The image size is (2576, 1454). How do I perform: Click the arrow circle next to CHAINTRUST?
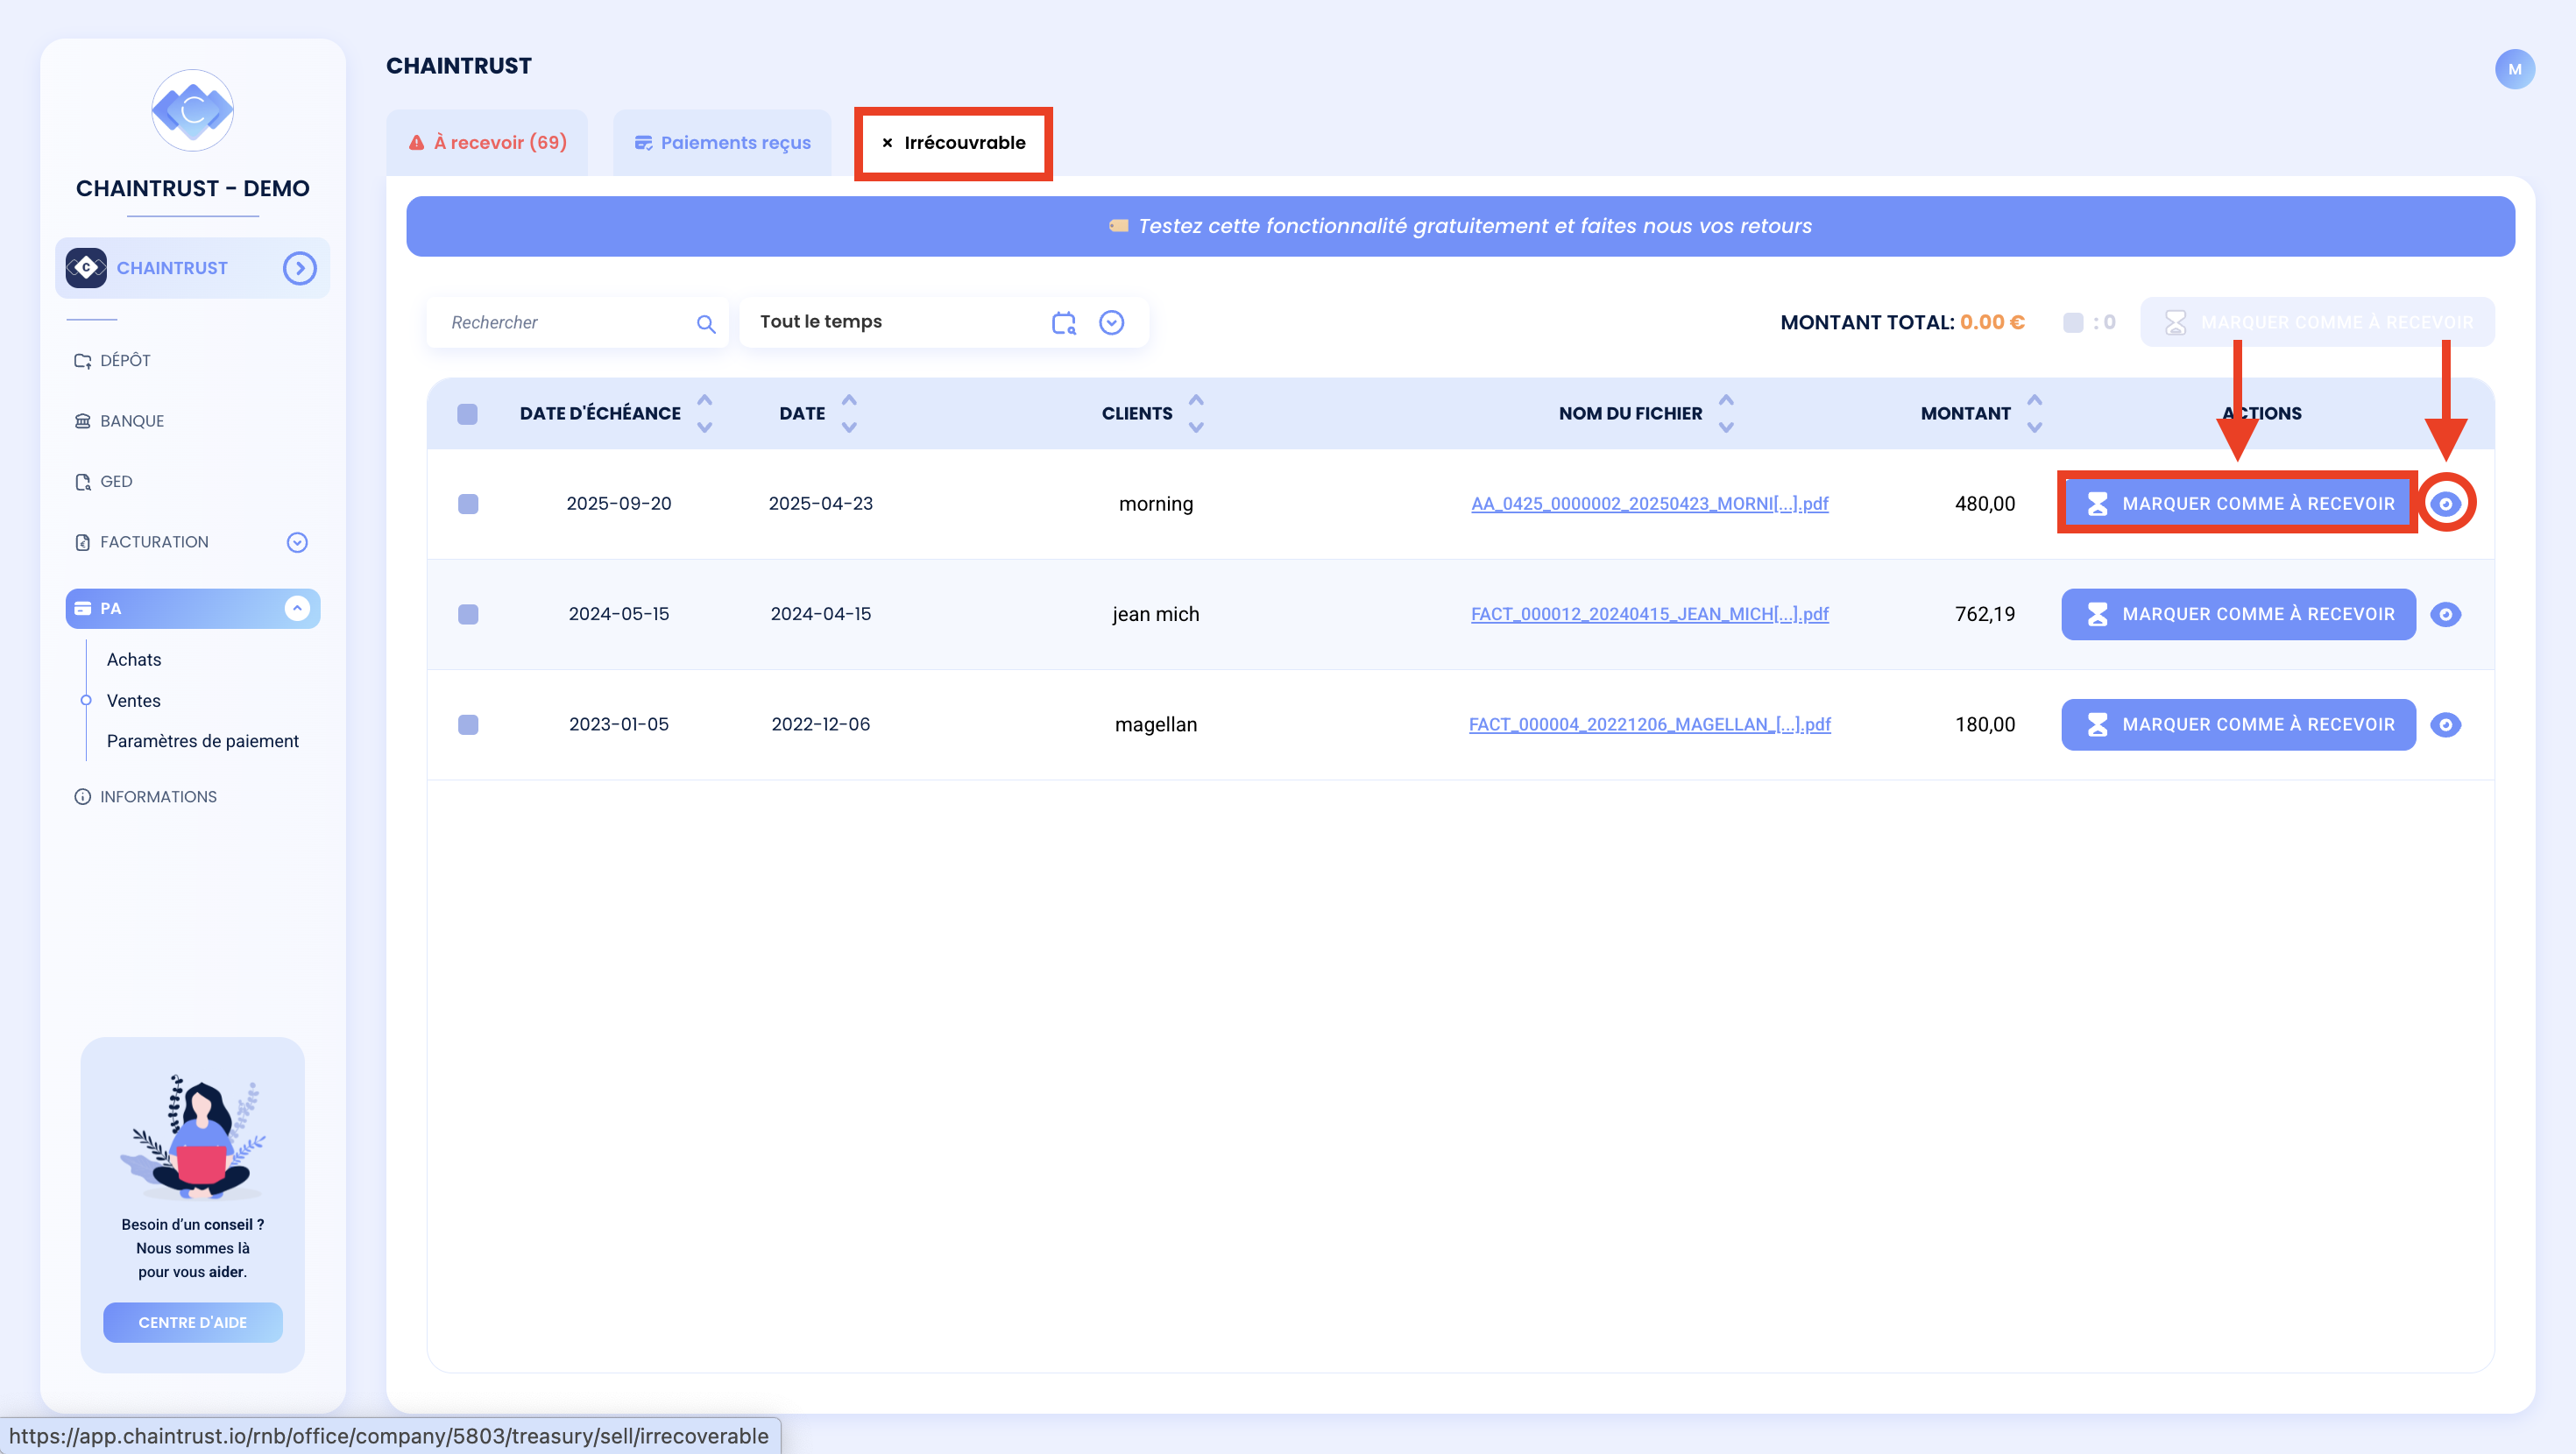299,268
